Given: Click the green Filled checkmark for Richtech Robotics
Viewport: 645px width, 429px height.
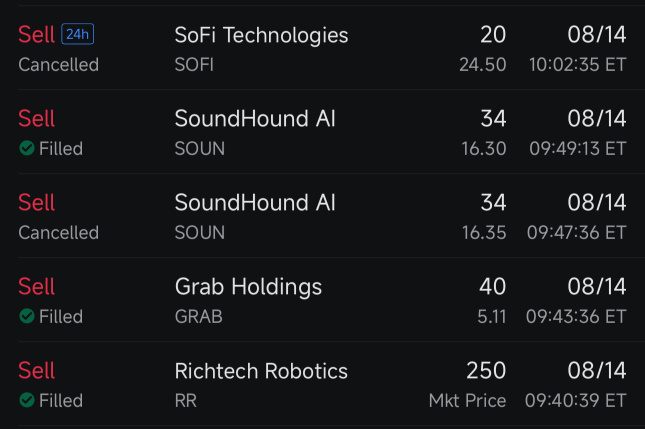Looking at the screenshot, I should point(26,401).
